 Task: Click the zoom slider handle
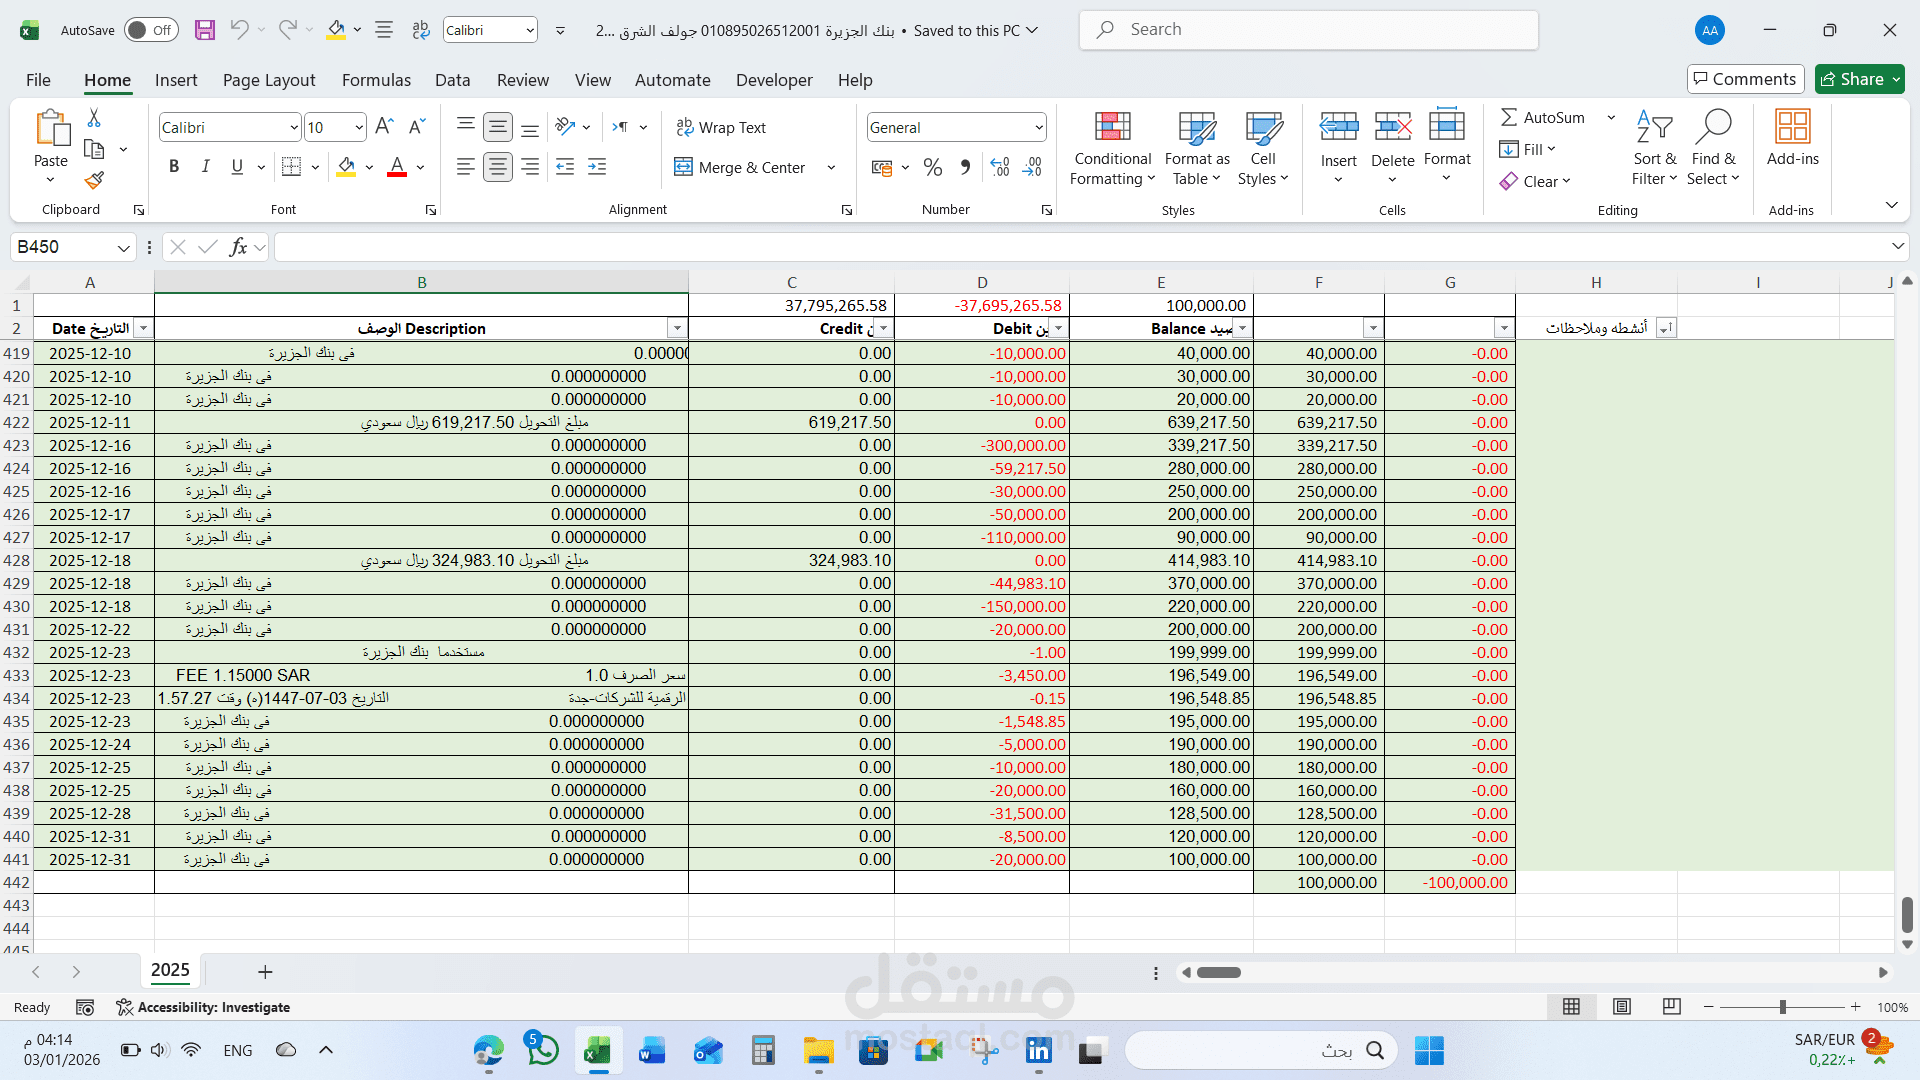coord(1783,1007)
